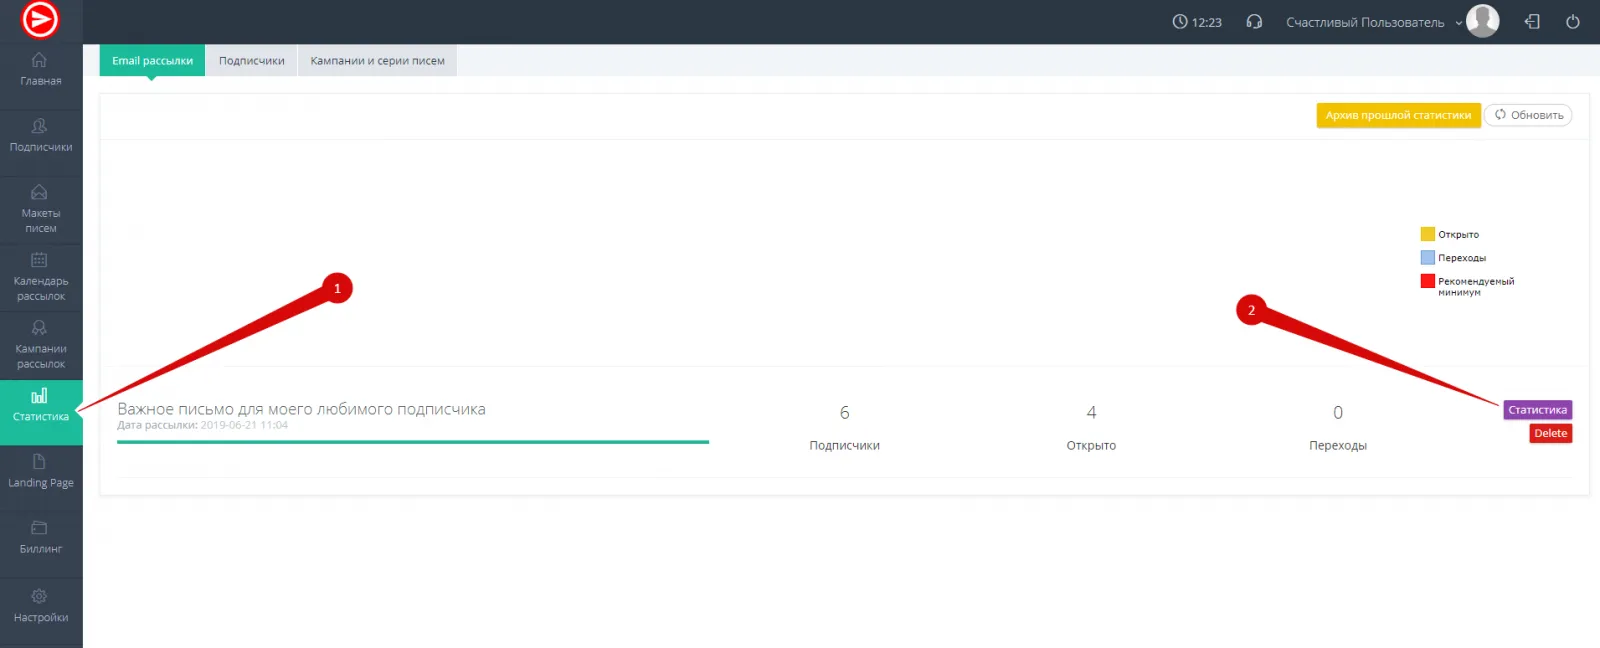1600x648 pixels.
Task: Switch to Кампании и серии писем tab
Action: tap(377, 61)
